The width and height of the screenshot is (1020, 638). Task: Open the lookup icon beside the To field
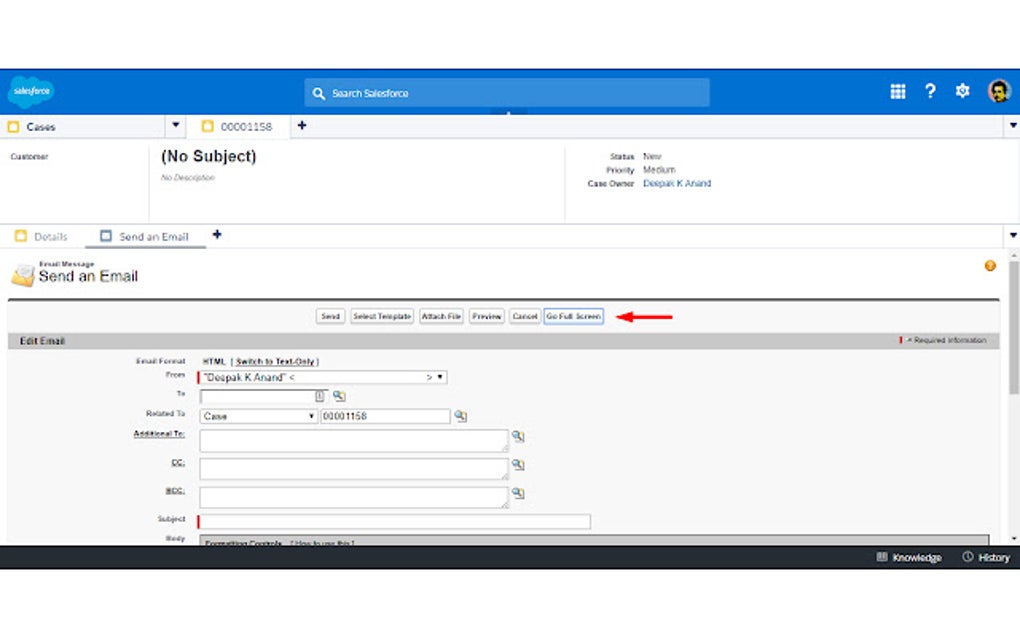click(338, 395)
